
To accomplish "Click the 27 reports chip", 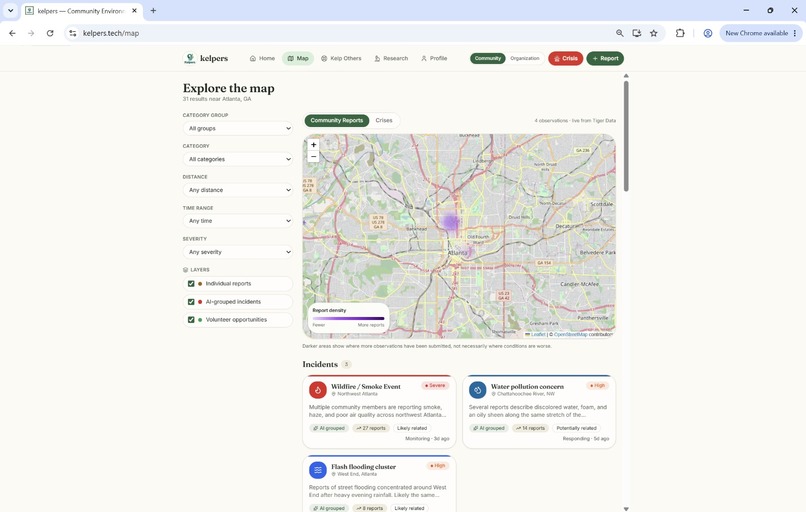I will click(x=371, y=428).
